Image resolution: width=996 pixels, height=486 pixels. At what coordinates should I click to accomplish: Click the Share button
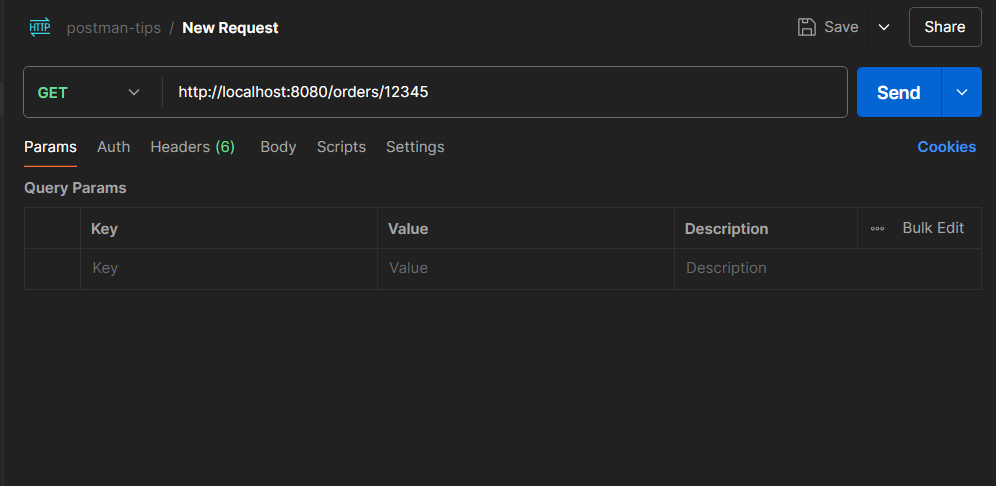pyautogui.click(x=945, y=27)
